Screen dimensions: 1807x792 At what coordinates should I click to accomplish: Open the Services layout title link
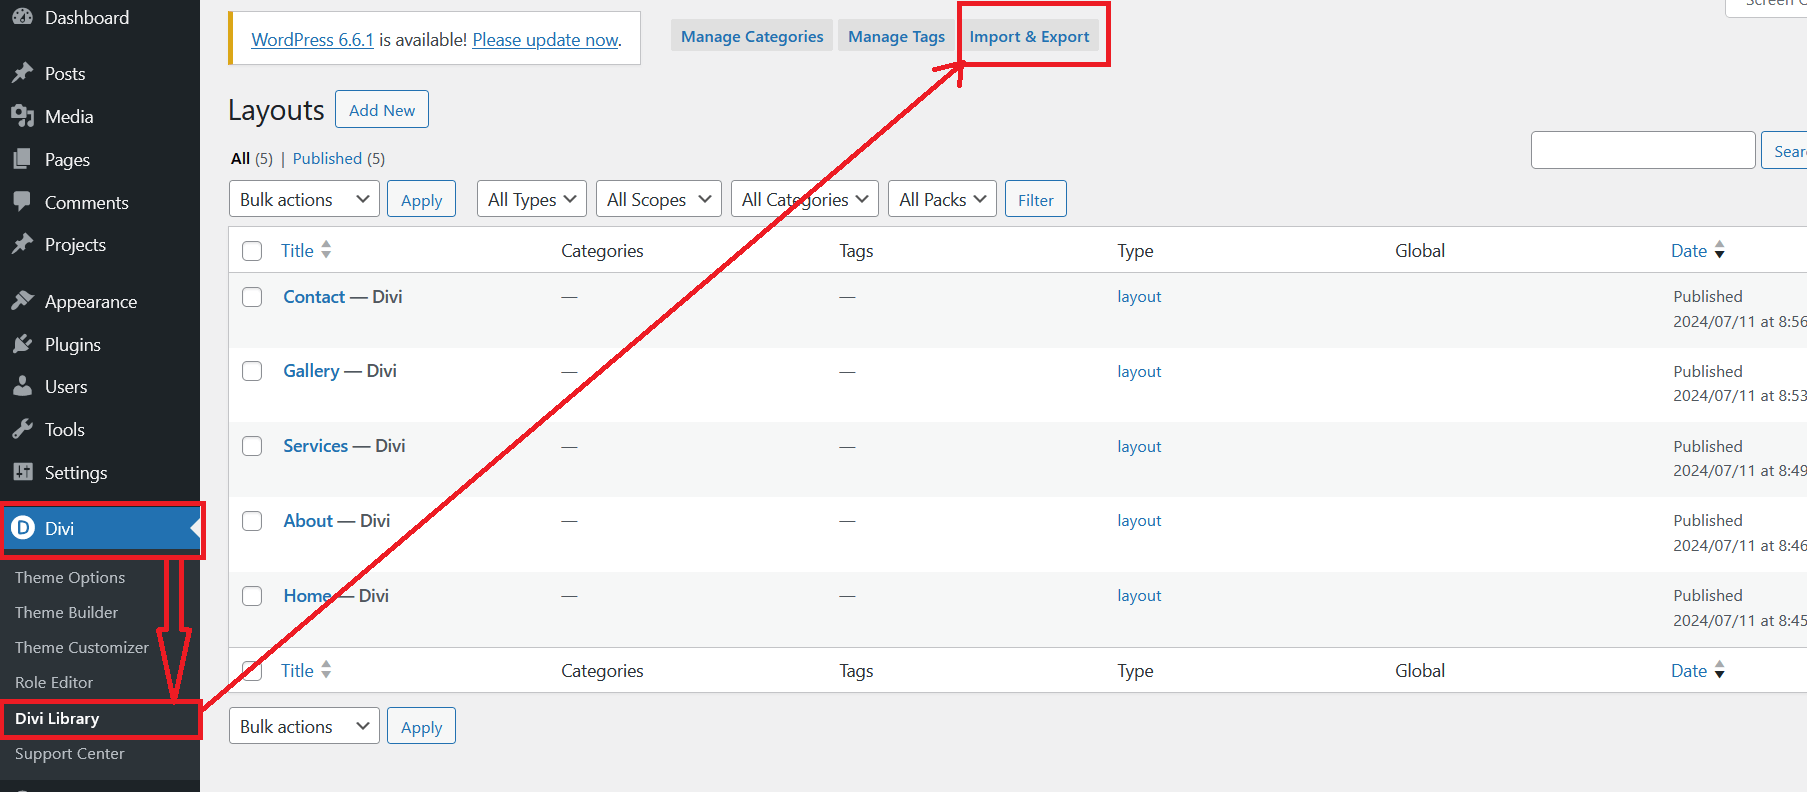[315, 445]
